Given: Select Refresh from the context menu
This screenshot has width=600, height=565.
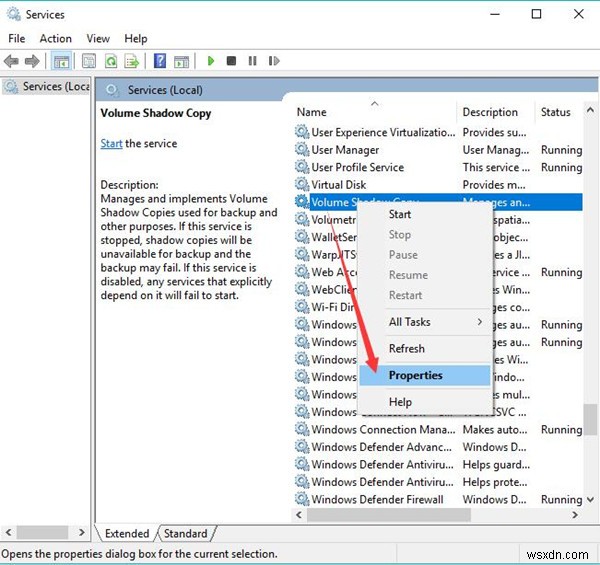Looking at the screenshot, I should click(407, 348).
